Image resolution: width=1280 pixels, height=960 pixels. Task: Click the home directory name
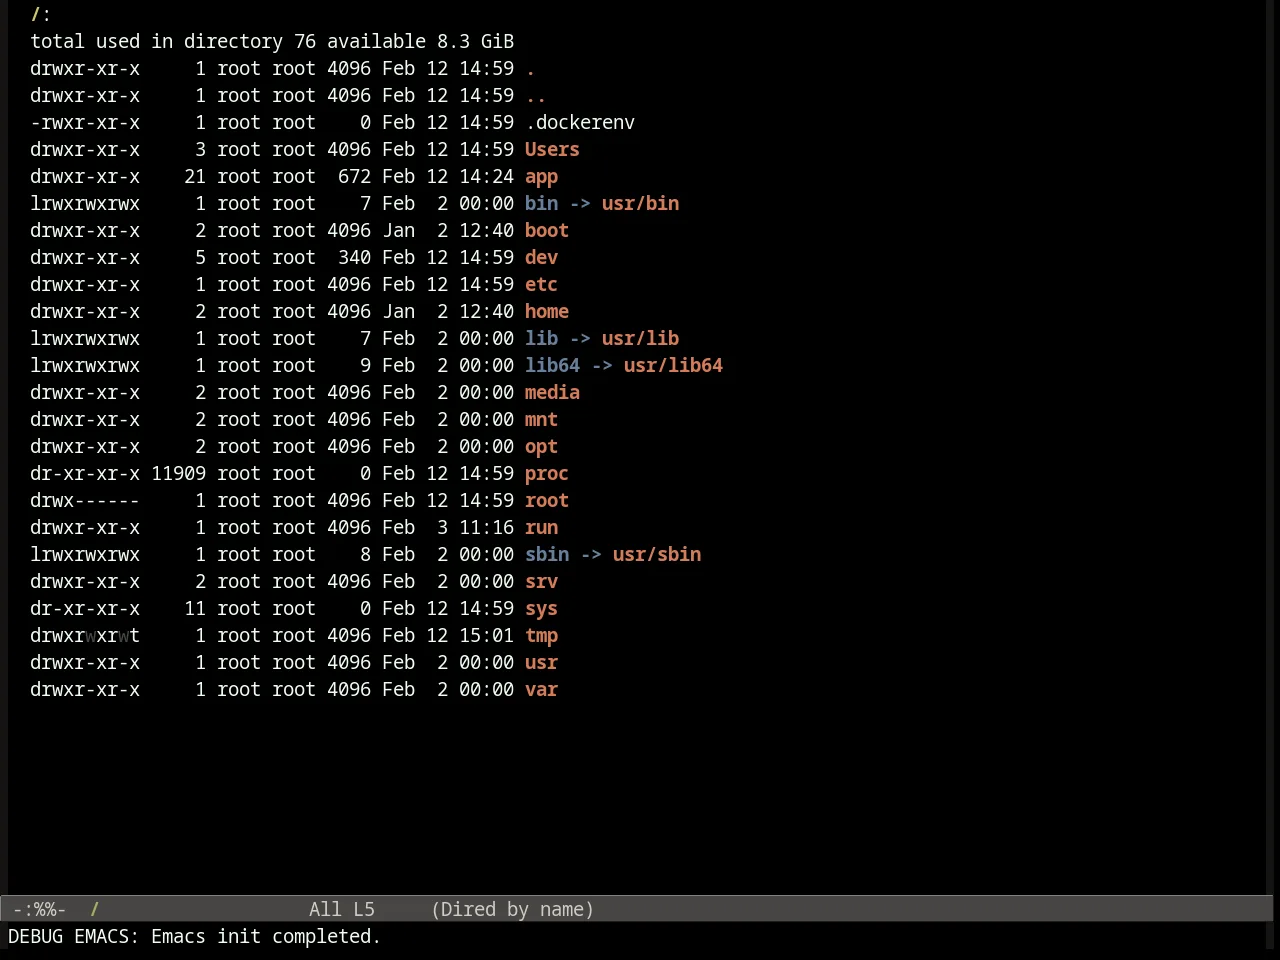(x=547, y=312)
